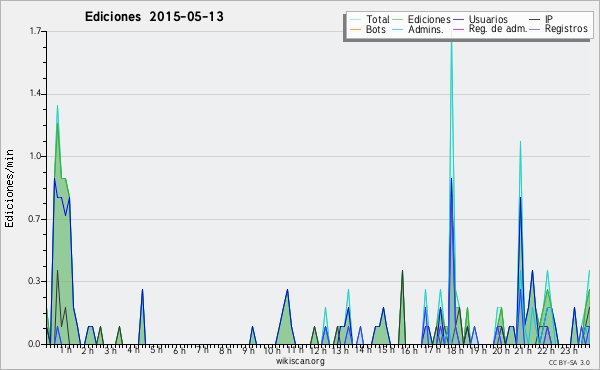Open the wikiscan.org link below chart
The width and height of the screenshot is (600, 370).
[300, 360]
